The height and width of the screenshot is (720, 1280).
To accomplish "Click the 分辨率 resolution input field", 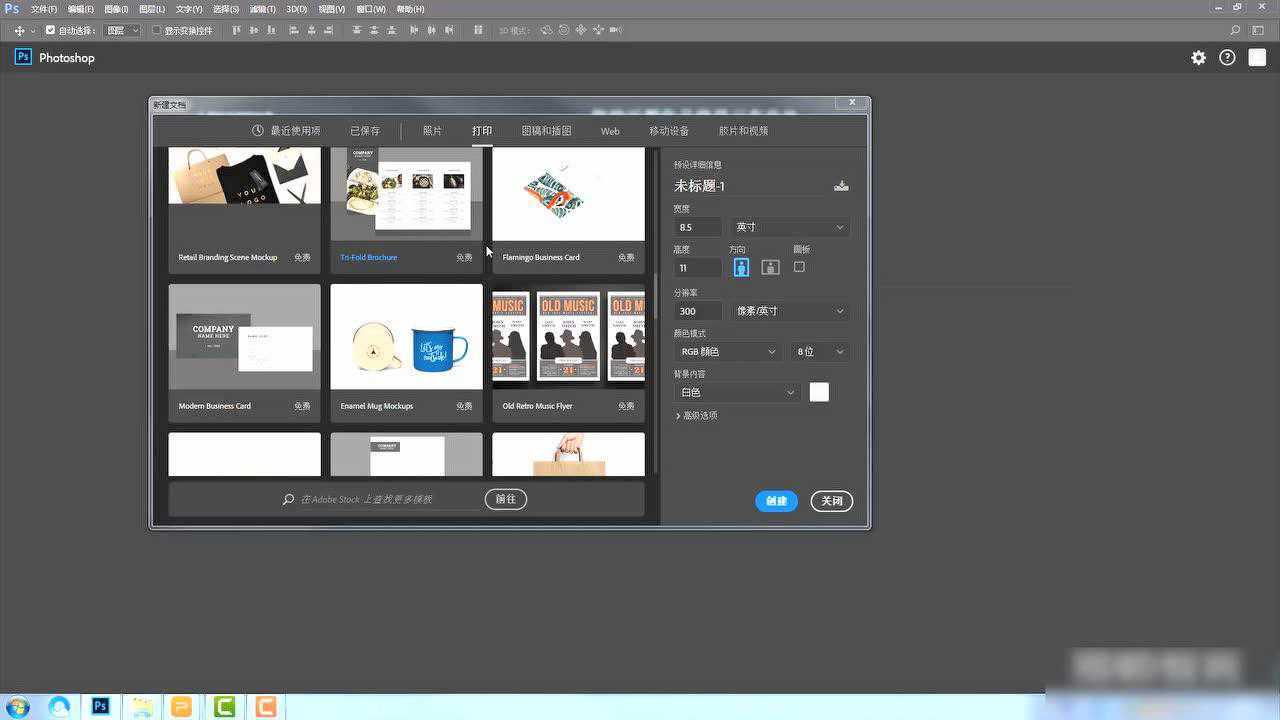I will (x=698, y=311).
